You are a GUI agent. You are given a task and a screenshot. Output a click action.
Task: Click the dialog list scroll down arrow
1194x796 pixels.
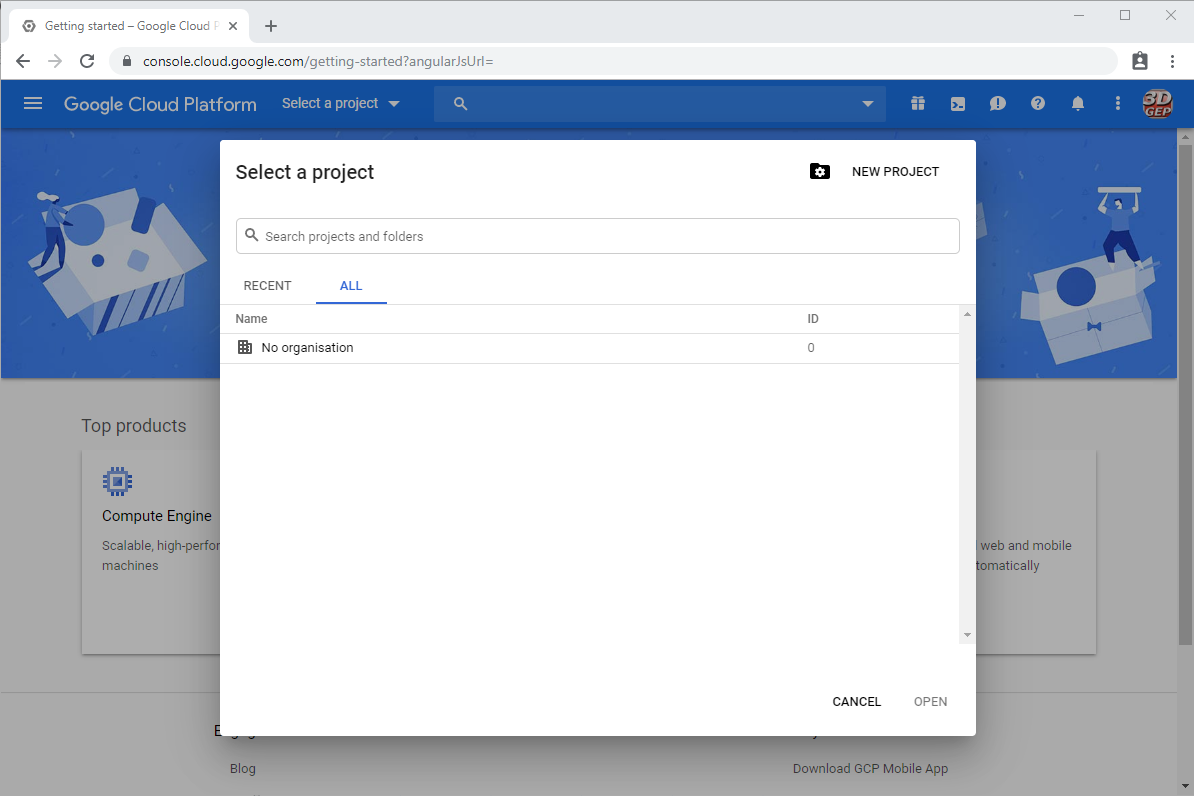click(x=967, y=635)
